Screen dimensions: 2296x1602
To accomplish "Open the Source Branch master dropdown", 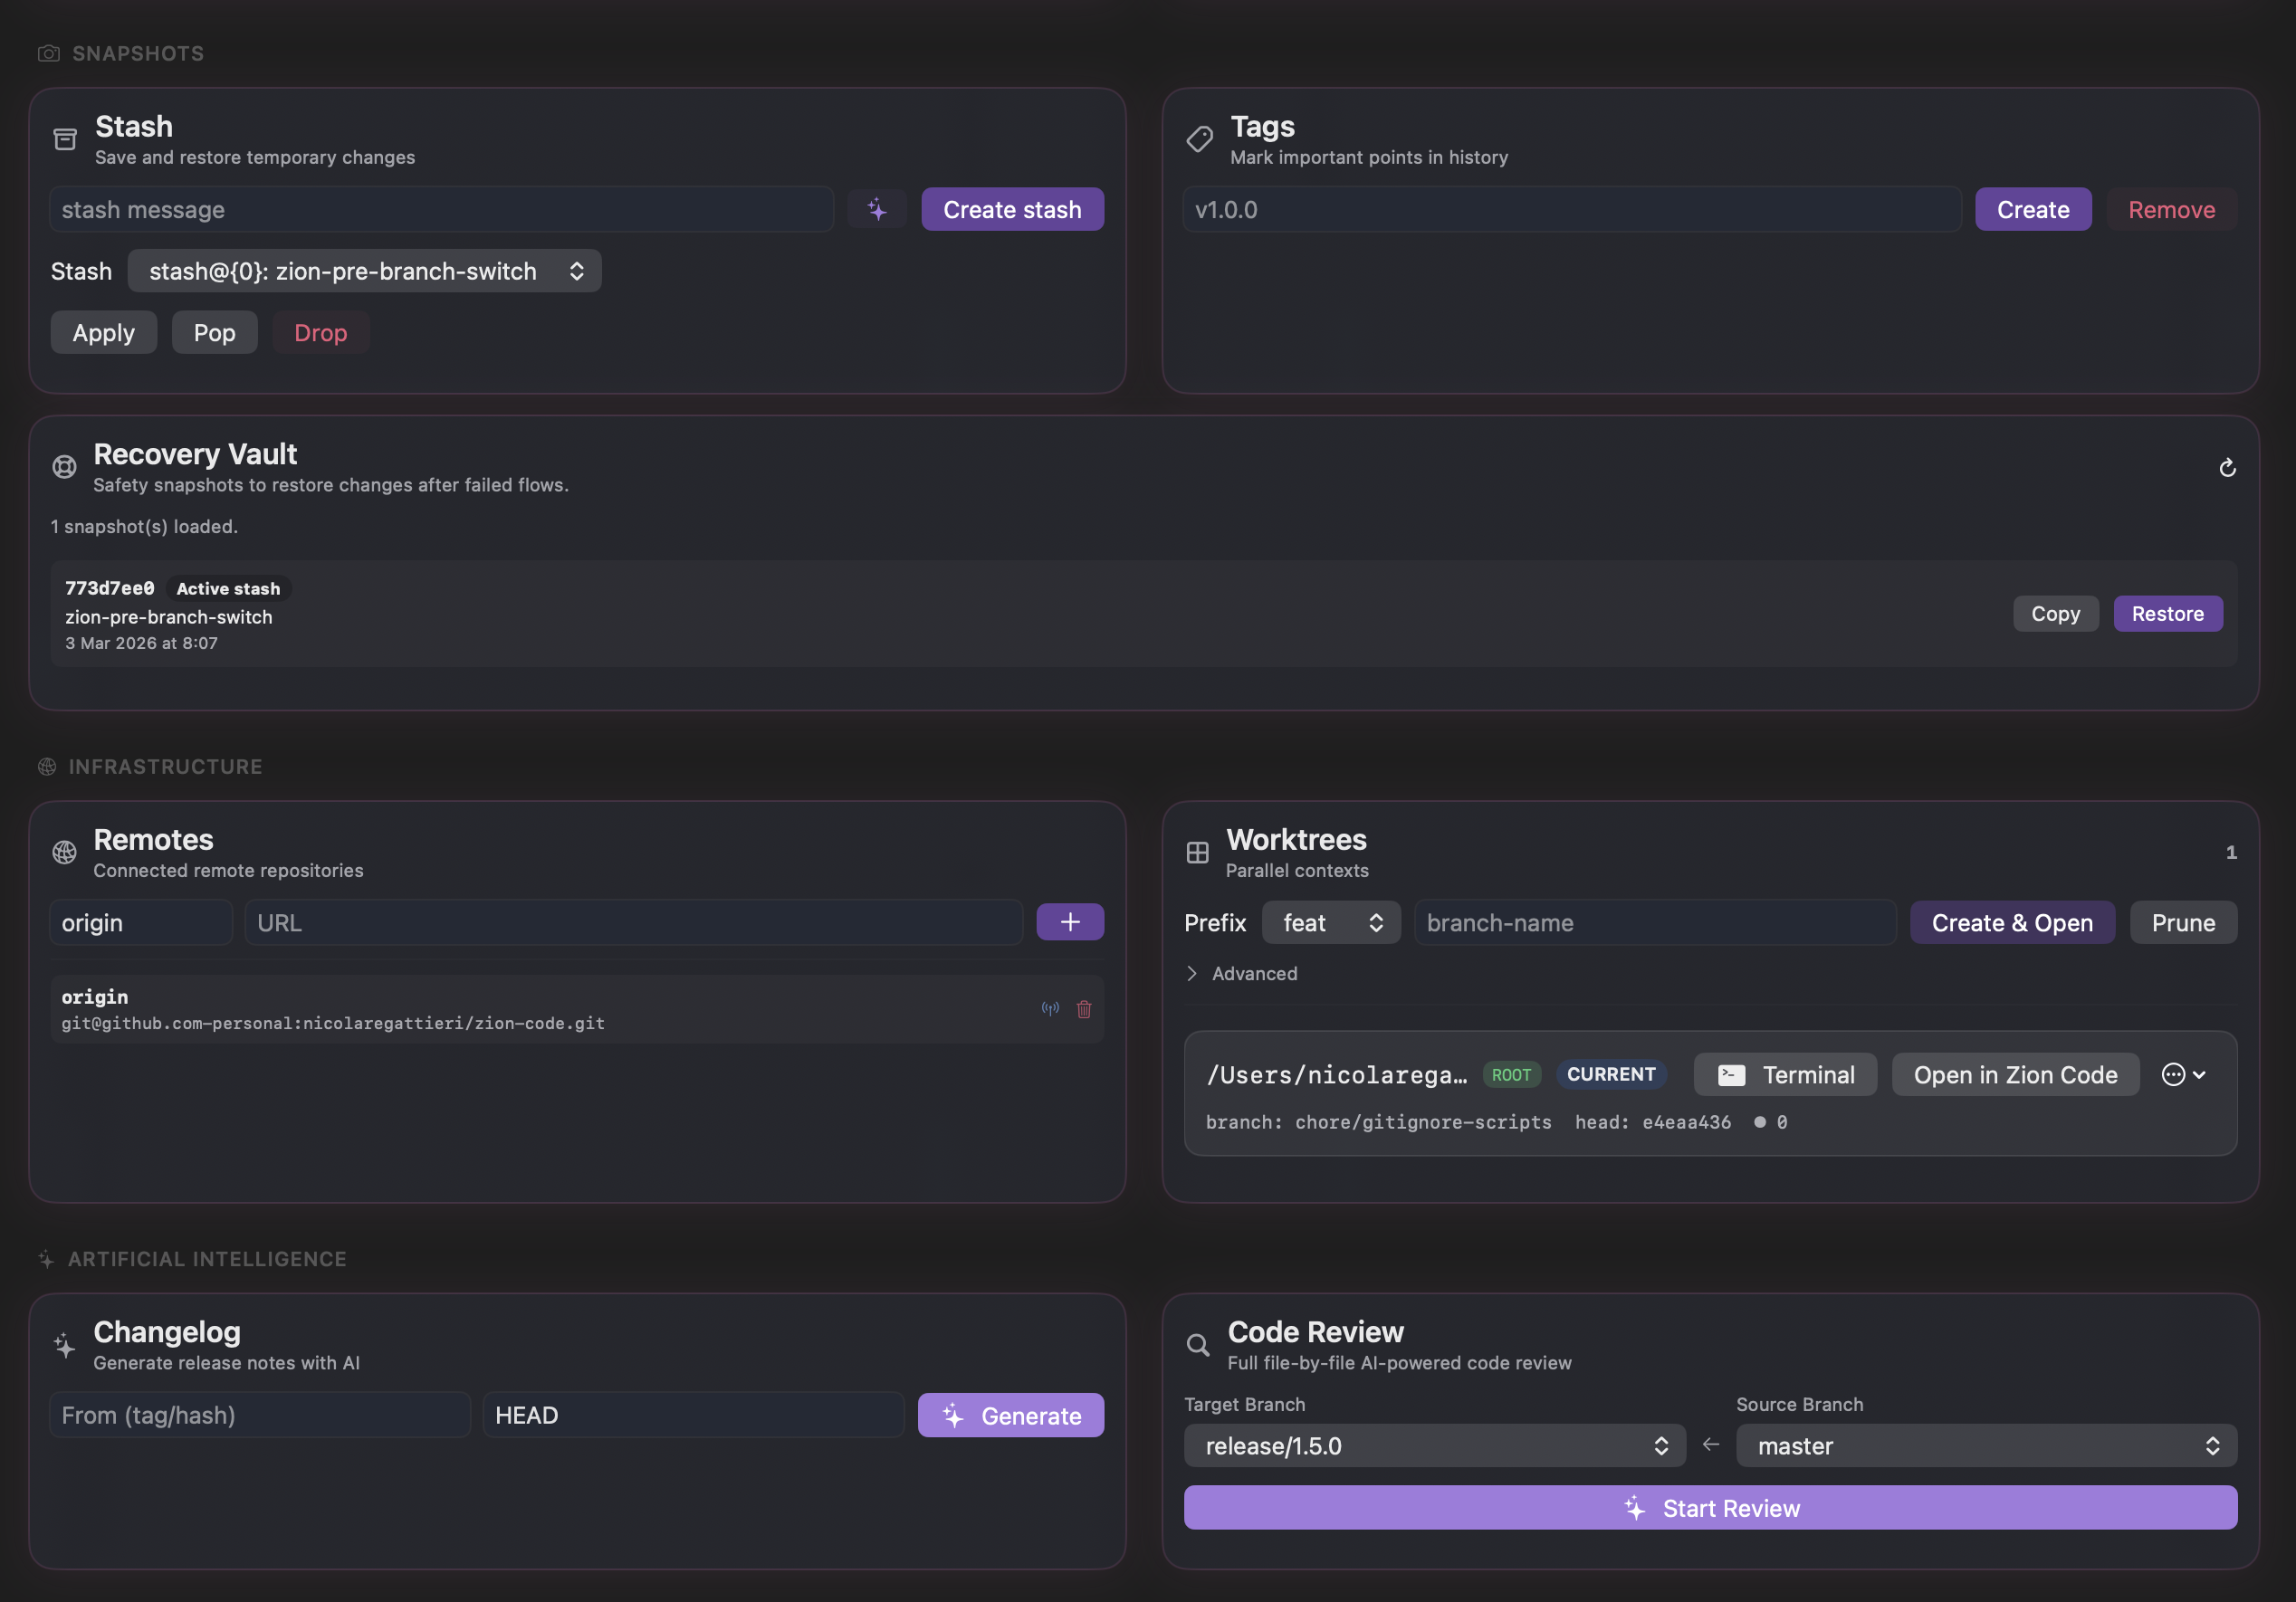I will pyautogui.click(x=1985, y=1446).
